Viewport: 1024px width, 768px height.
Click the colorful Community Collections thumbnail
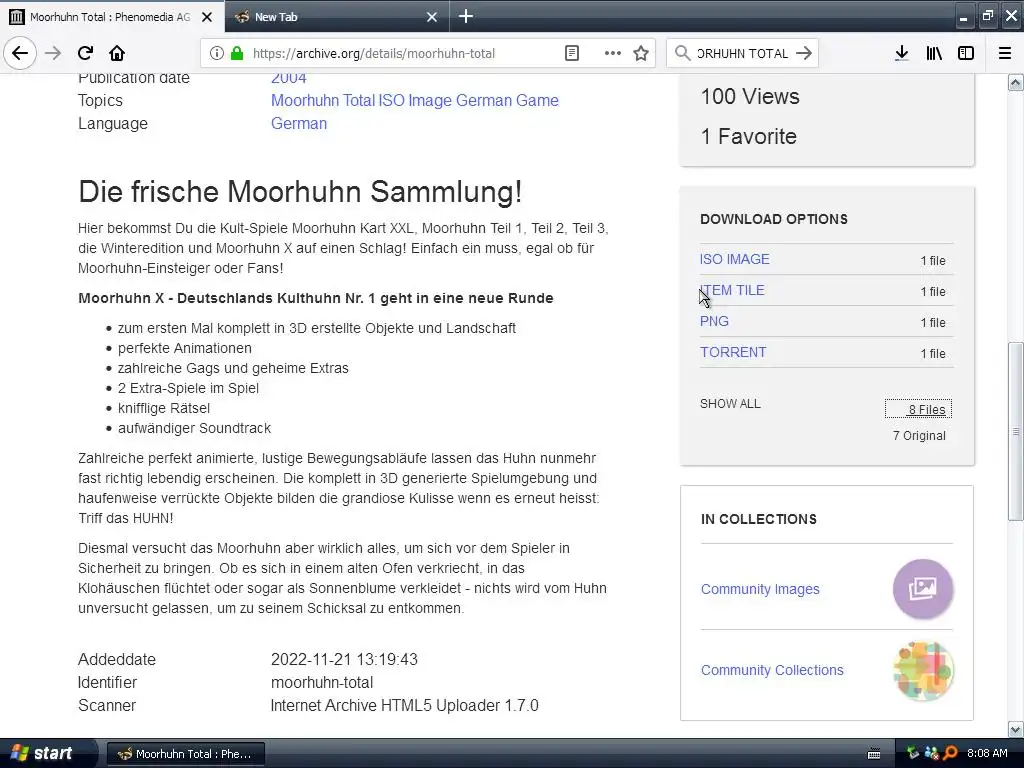[923, 671]
